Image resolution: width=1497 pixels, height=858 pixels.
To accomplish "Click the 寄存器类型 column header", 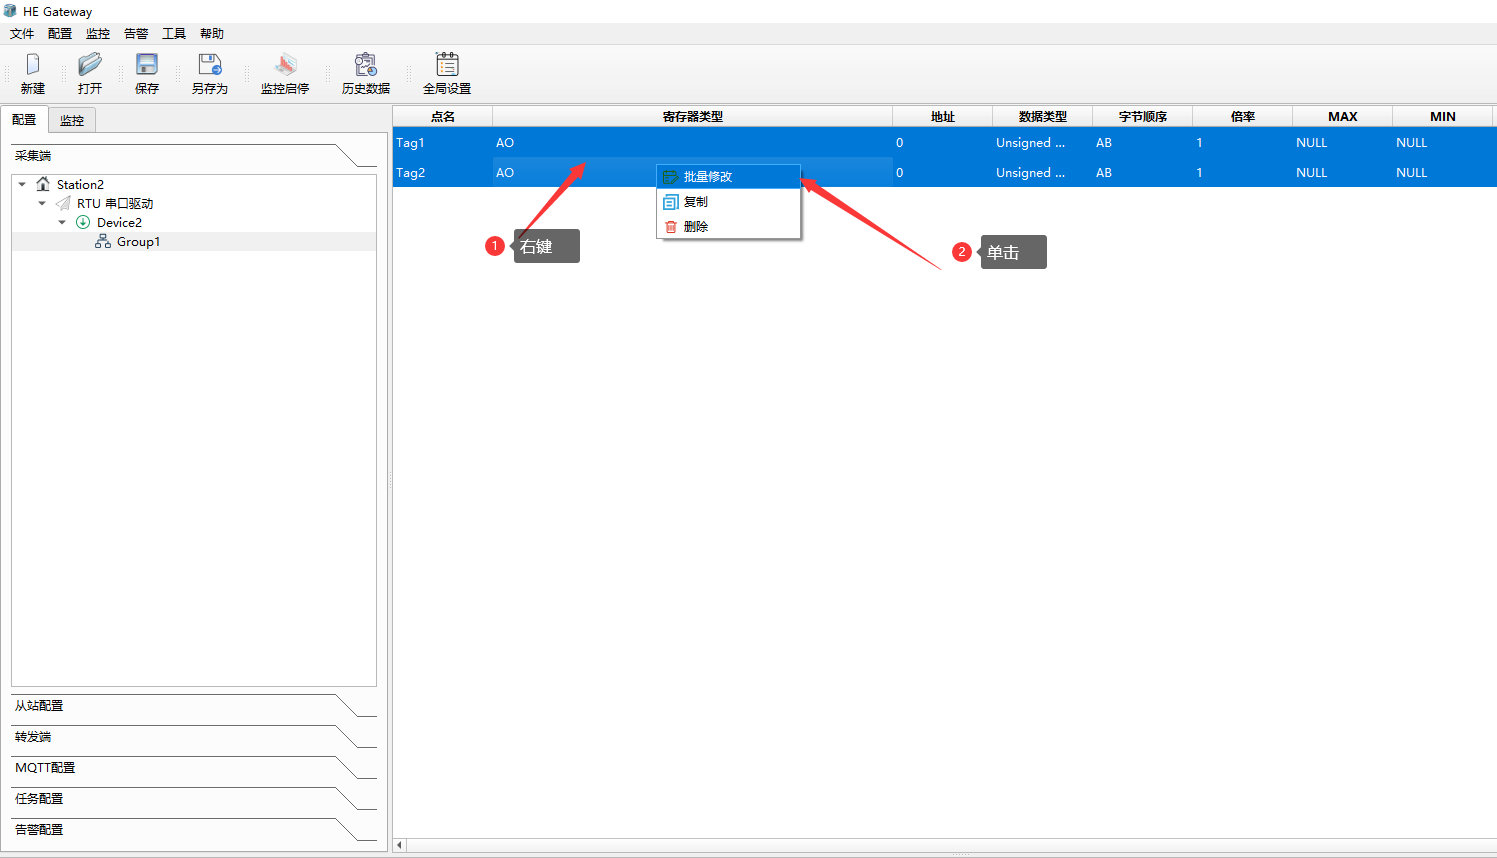I will coord(692,117).
